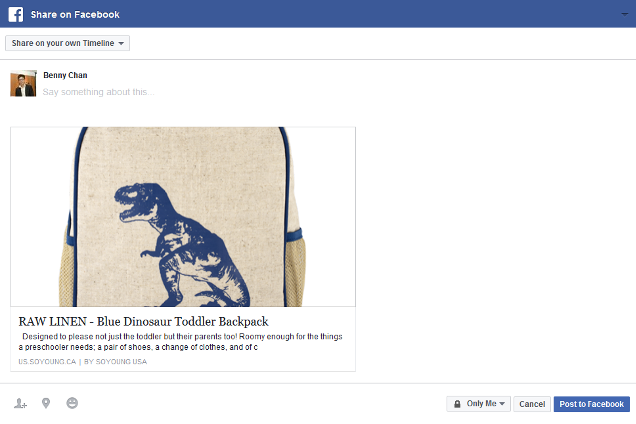This screenshot has width=636, height=424.
Task: Open the Only Me privacy dropdown
Action: point(478,404)
